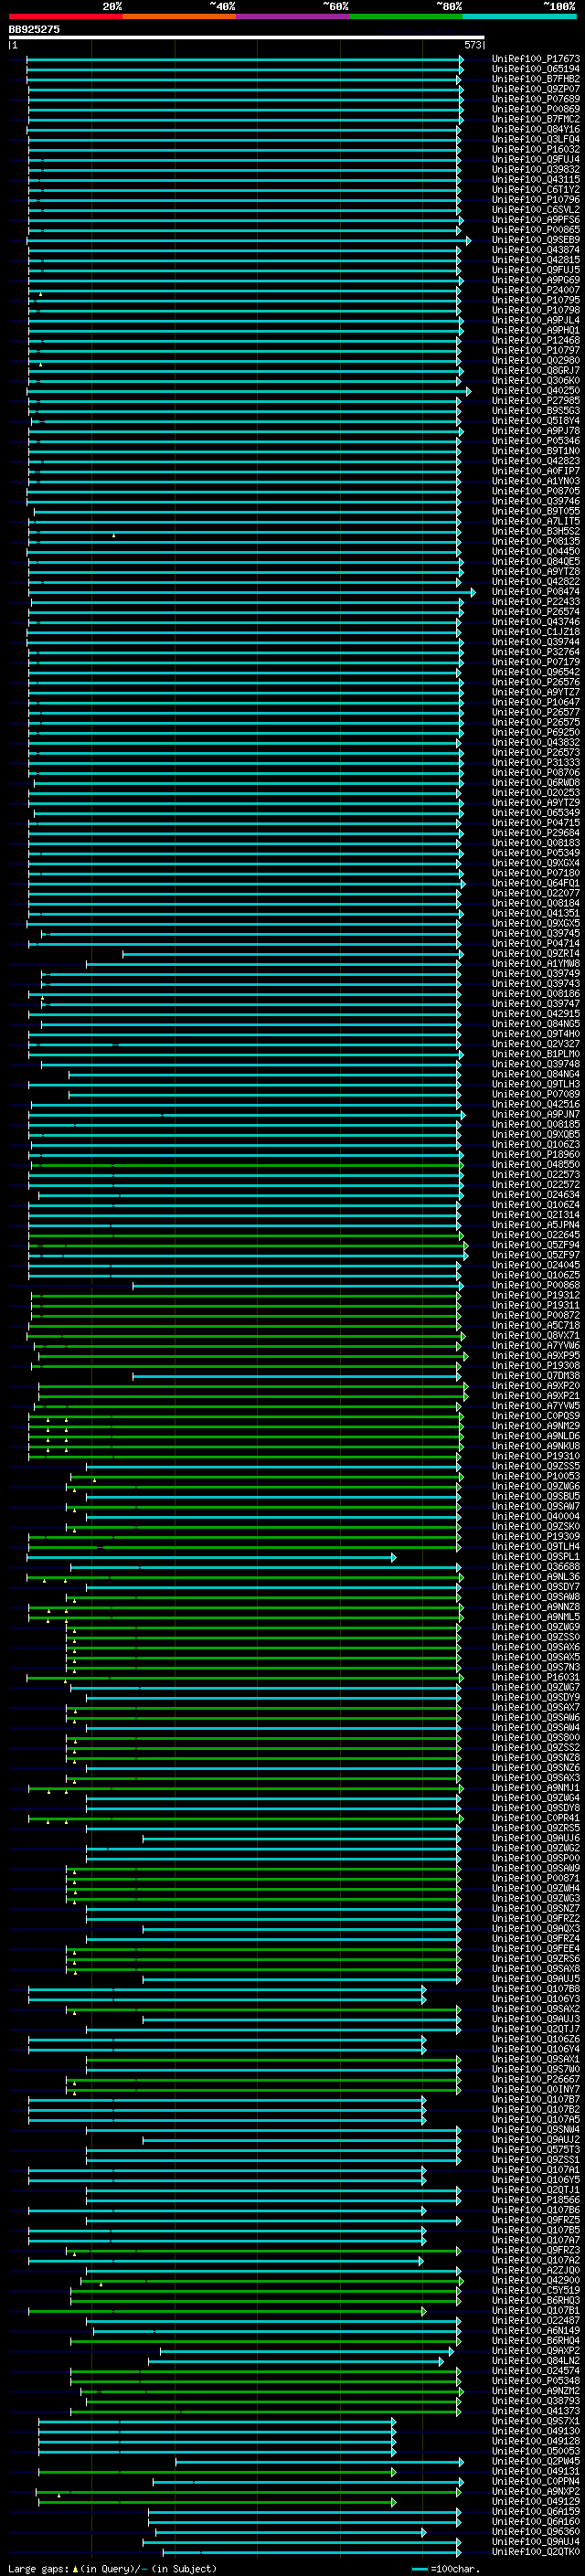Select the UniRef100_P10798 label
Viewport: 585px width, 2576px height.
point(536,310)
